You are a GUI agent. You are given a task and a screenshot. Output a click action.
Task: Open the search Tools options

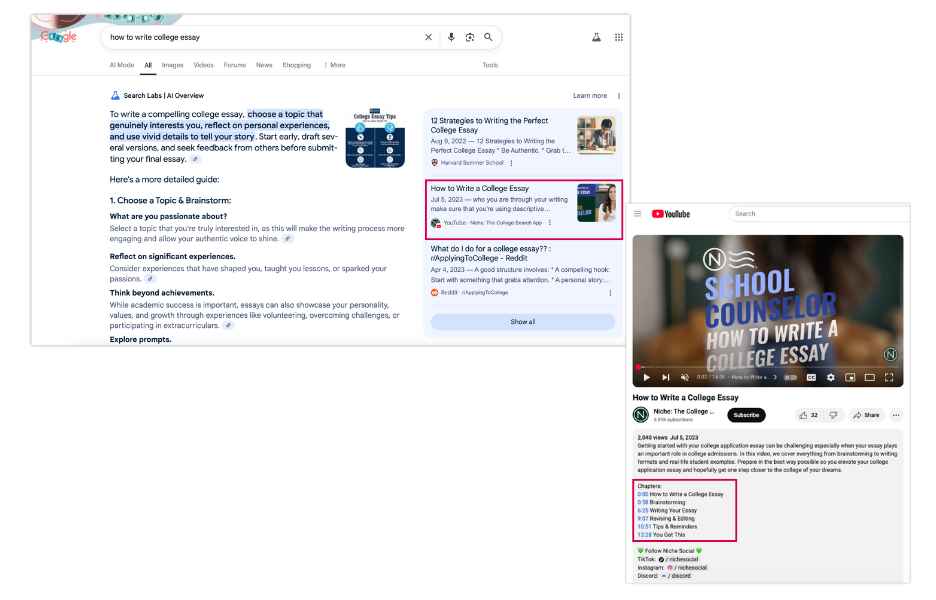click(490, 65)
